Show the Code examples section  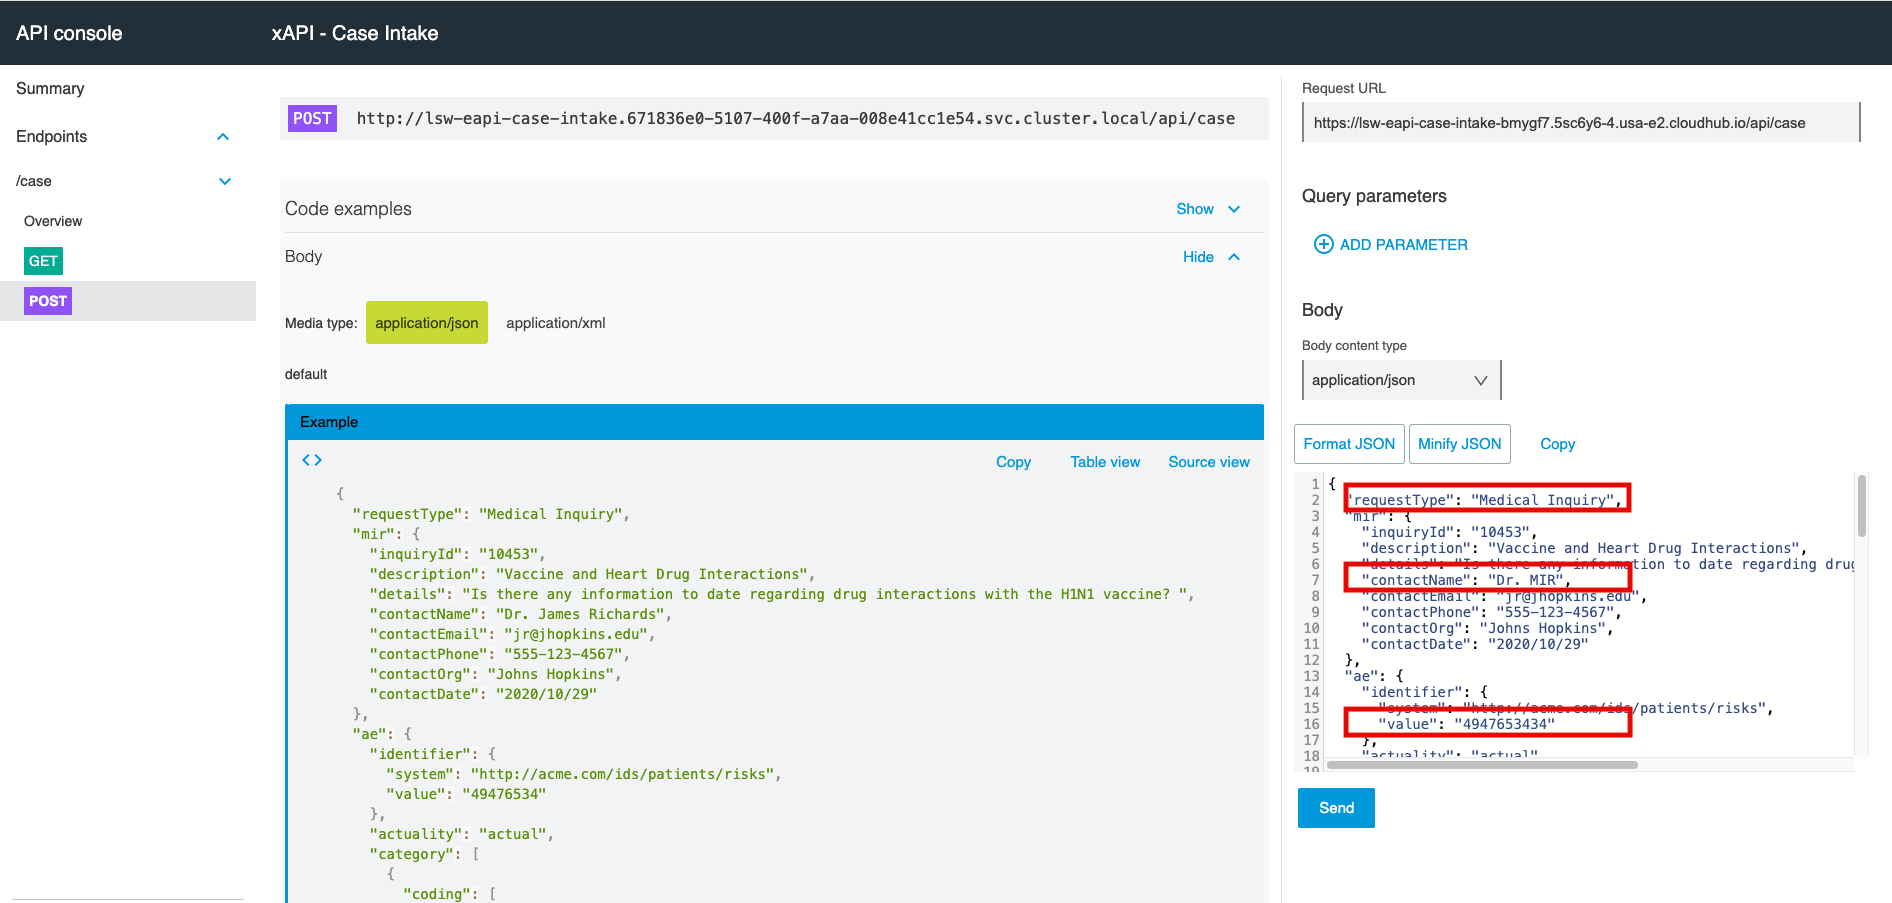[1207, 209]
